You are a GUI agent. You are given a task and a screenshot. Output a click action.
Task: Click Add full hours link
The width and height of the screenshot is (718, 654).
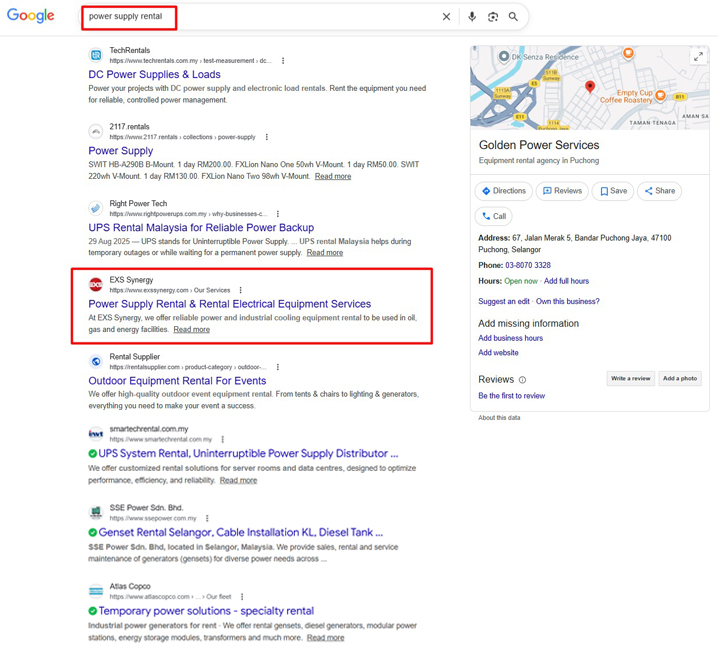click(x=566, y=281)
